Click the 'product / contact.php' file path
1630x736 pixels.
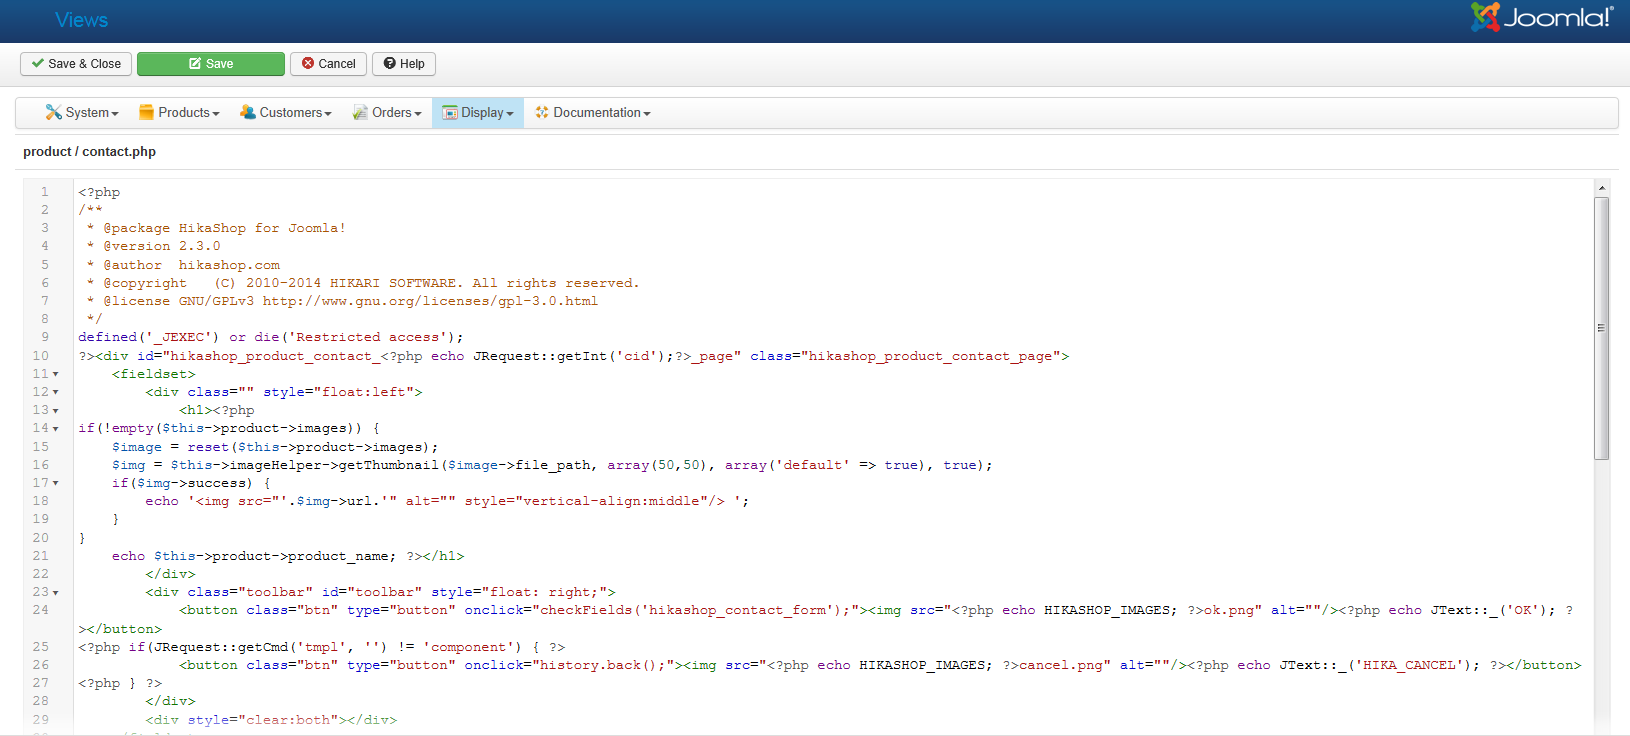coord(90,152)
